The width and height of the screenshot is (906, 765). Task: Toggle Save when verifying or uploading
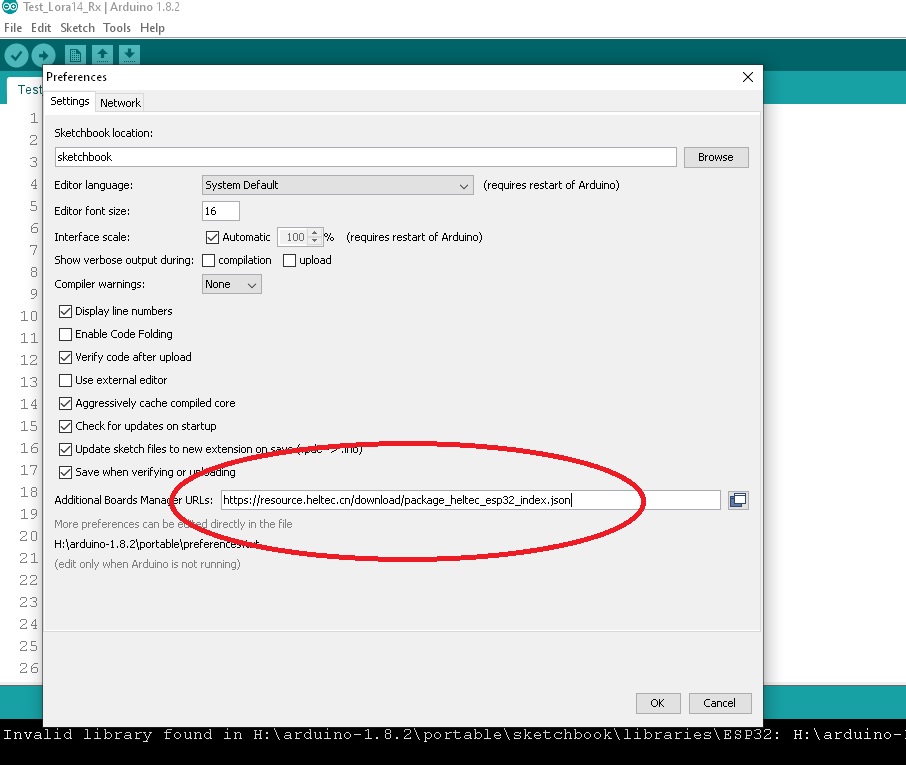[x=65, y=473]
